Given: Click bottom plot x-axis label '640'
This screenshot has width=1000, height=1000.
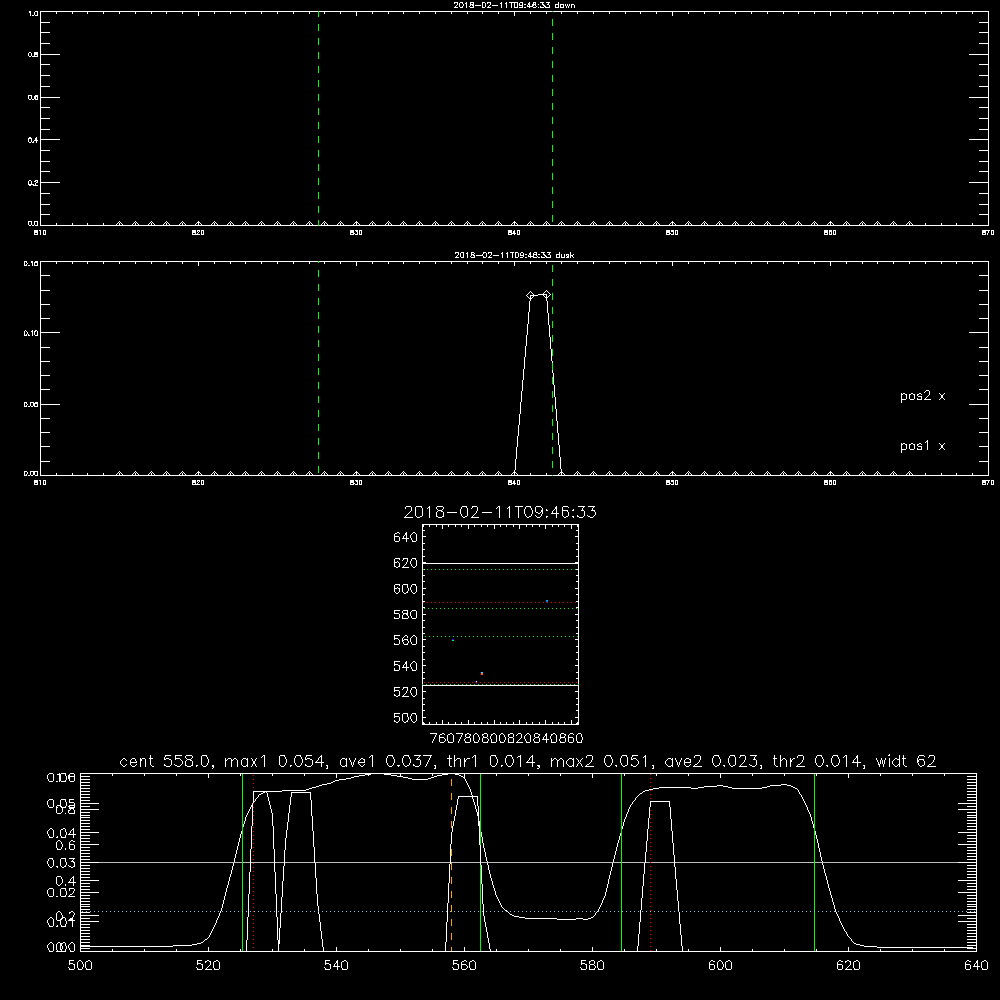Looking at the screenshot, I should [976, 966].
